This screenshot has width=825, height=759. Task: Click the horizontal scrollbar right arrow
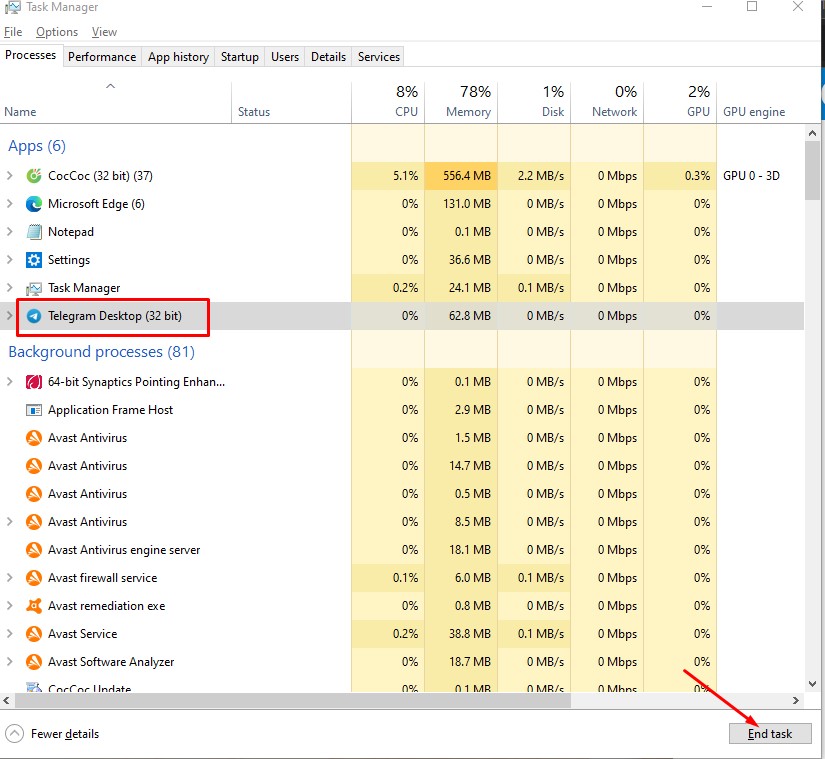pos(796,701)
